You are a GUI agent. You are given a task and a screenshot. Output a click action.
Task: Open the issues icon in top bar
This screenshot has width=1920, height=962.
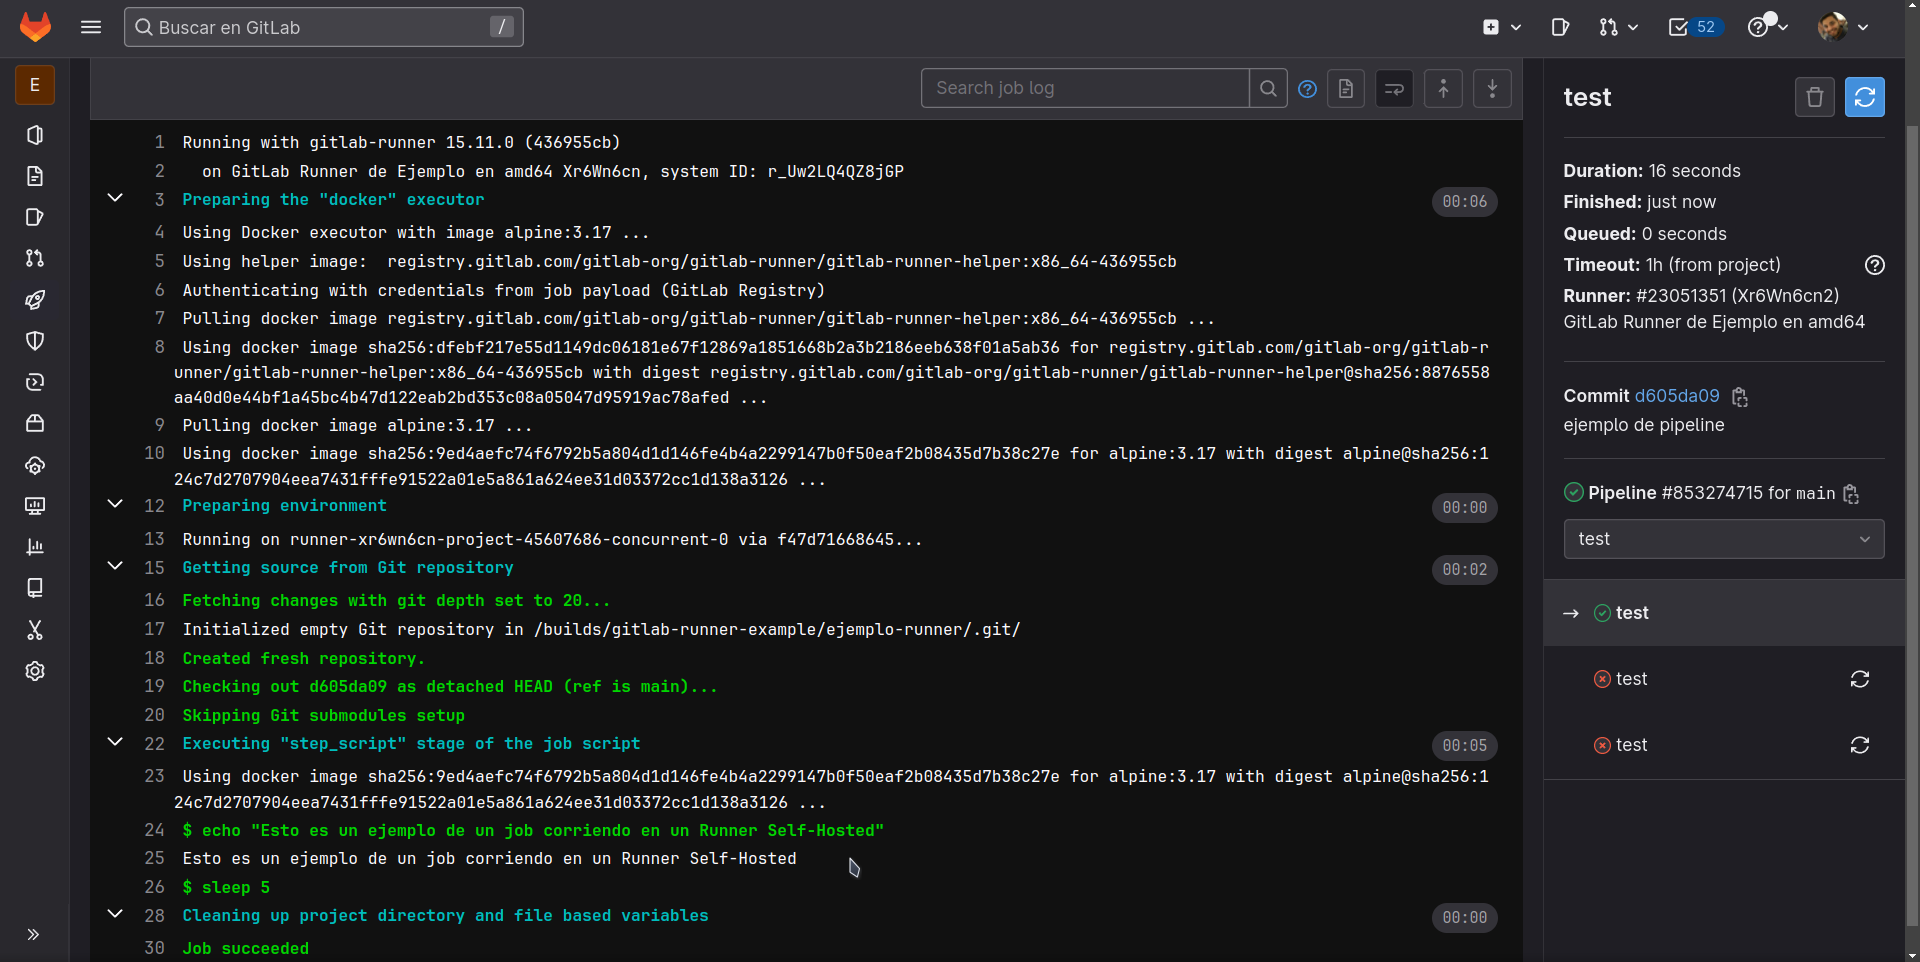[x=1560, y=27]
